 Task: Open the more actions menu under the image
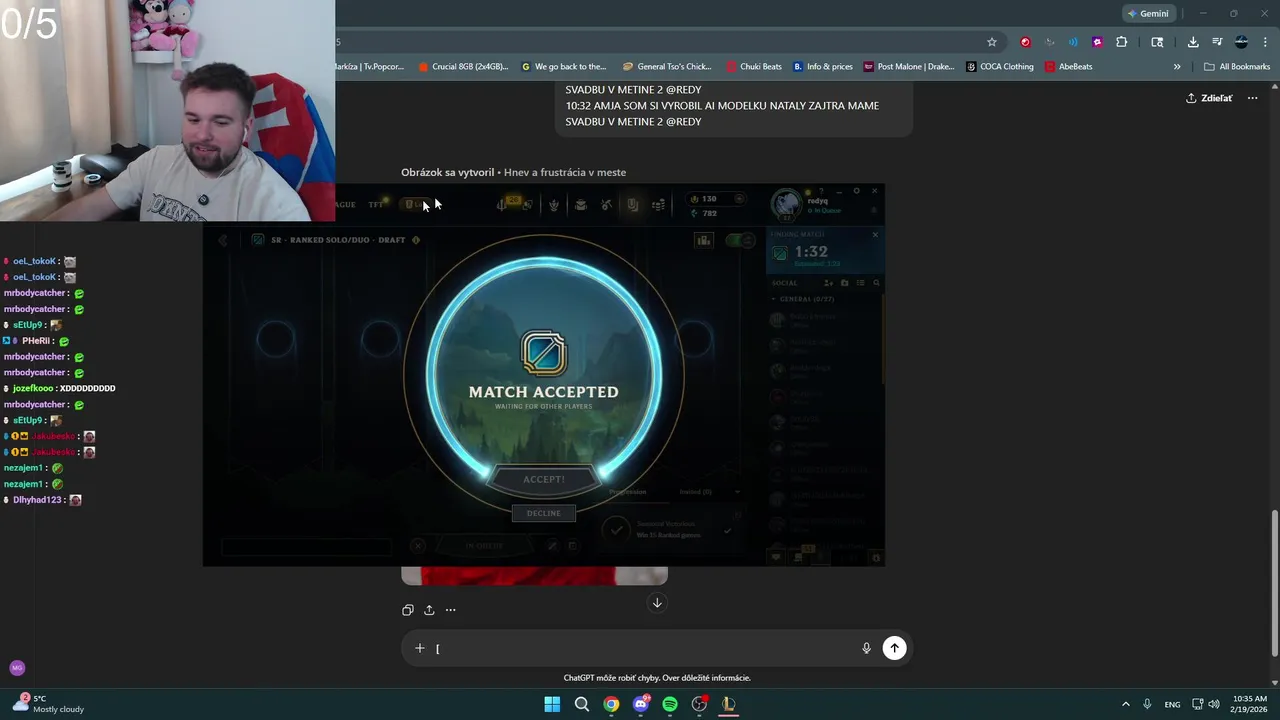[450, 610]
